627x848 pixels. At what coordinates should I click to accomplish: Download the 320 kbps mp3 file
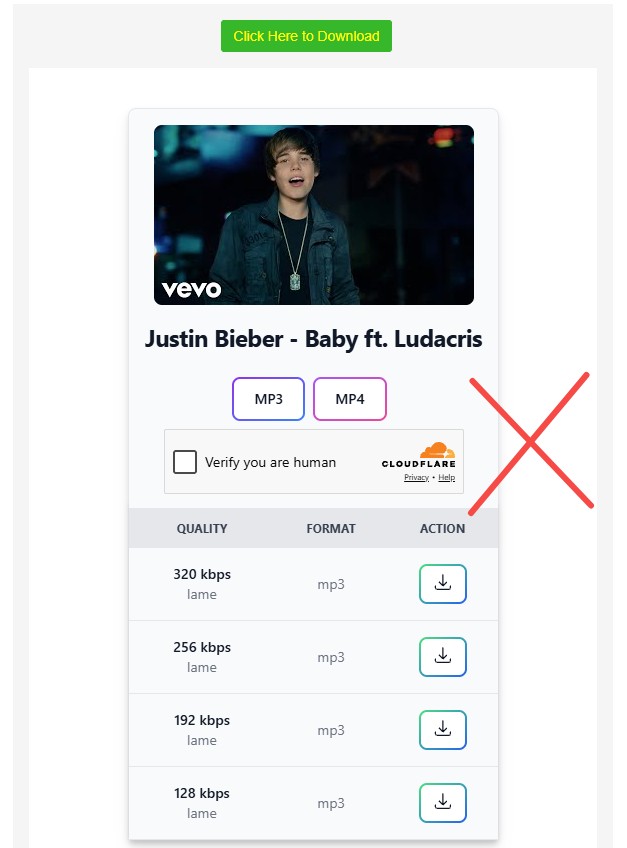click(x=443, y=584)
